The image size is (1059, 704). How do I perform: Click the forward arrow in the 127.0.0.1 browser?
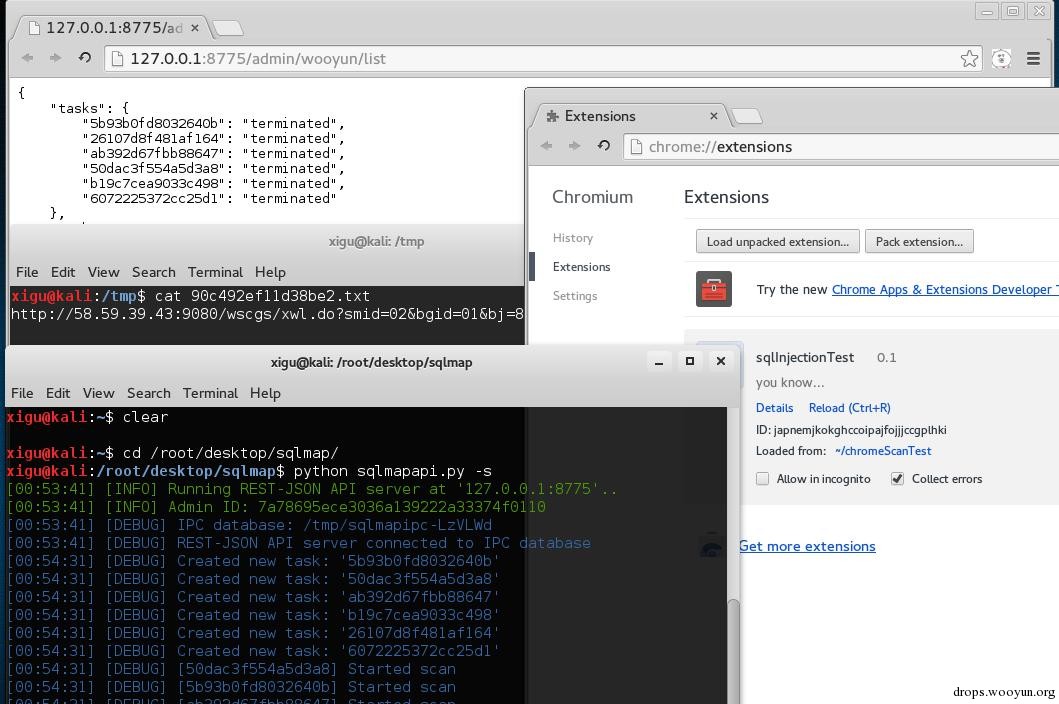pos(55,59)
